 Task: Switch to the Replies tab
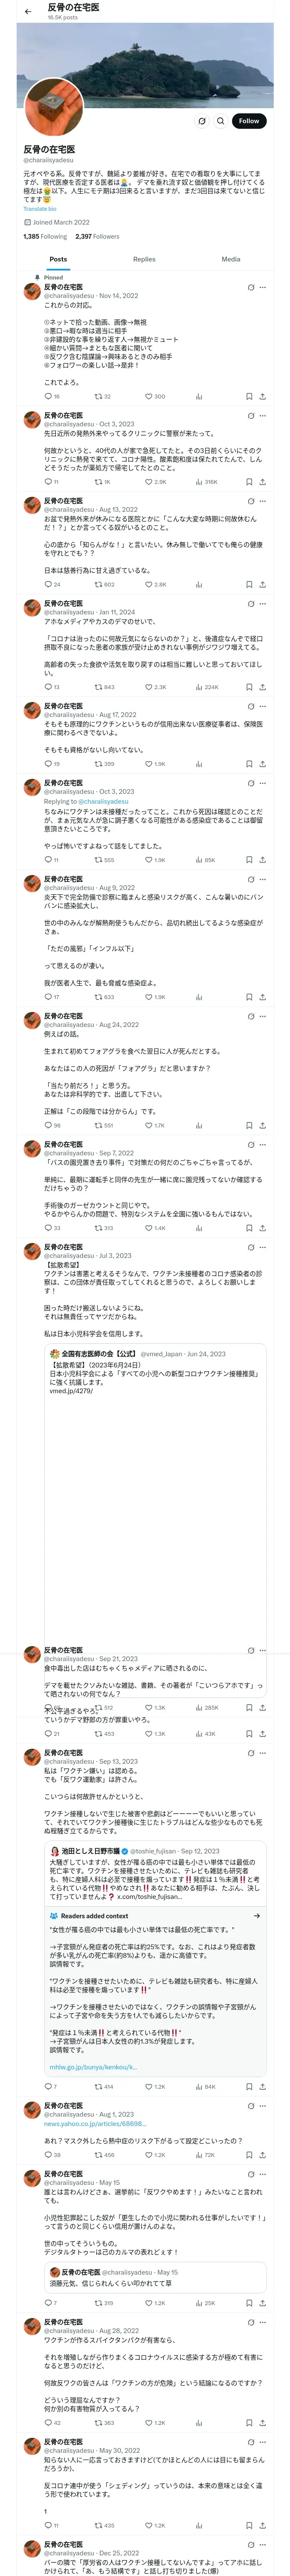(x=144, y=259)
